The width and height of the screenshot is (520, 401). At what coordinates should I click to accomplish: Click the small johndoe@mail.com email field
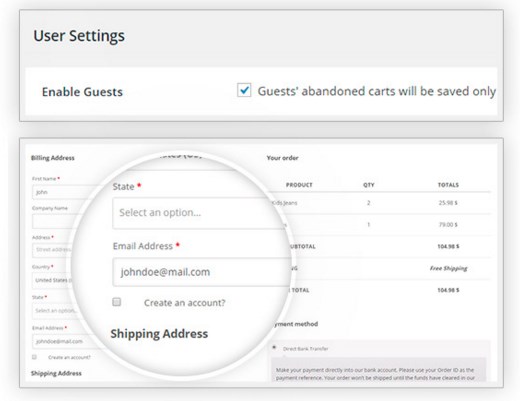[x=65, y=341]
